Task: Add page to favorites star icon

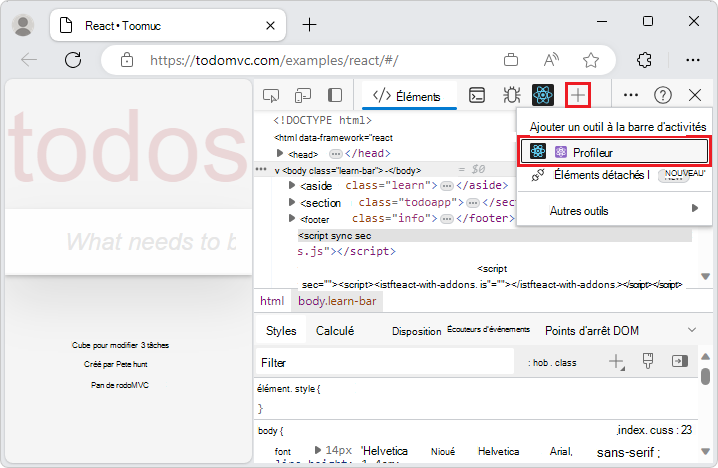Action: (591, 60)
